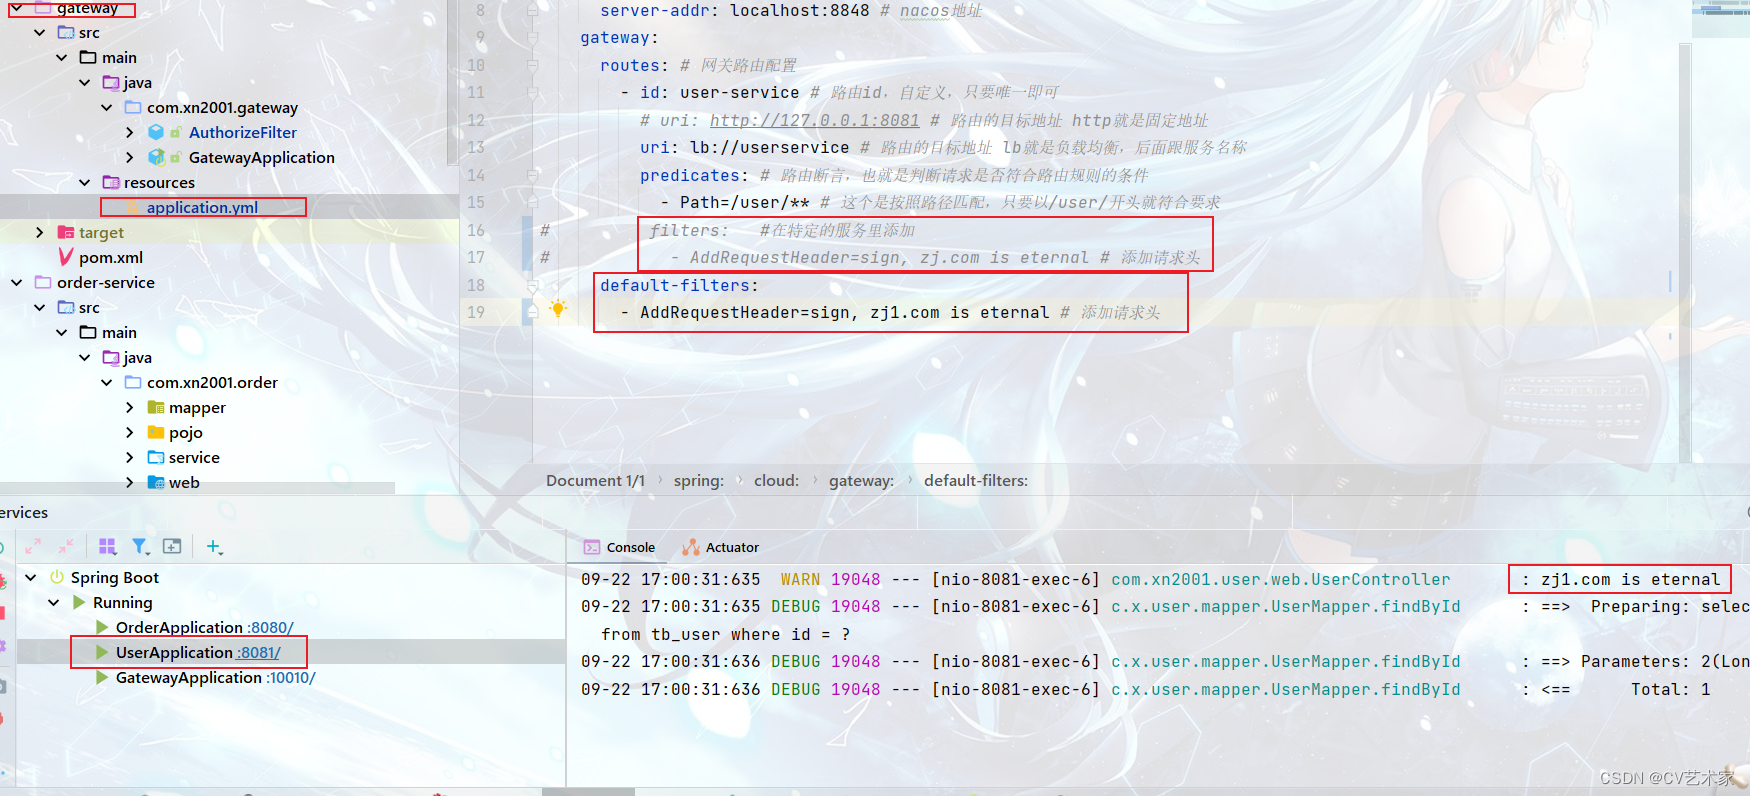Click 'from tb_user where id = ?' log line
1750x796 pixels.
pyautogui.click(x=725, y=634)
